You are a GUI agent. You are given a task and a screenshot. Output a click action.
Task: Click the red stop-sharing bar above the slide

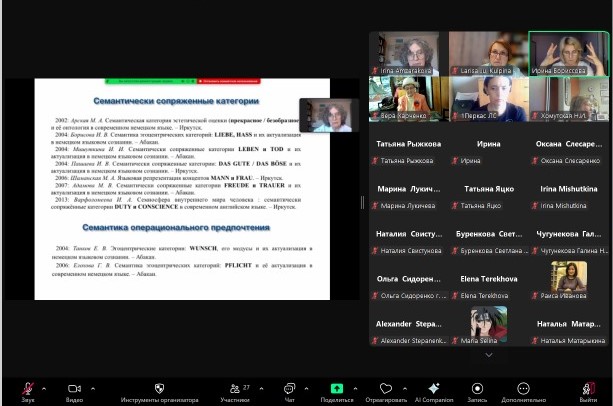pos(229,81)
